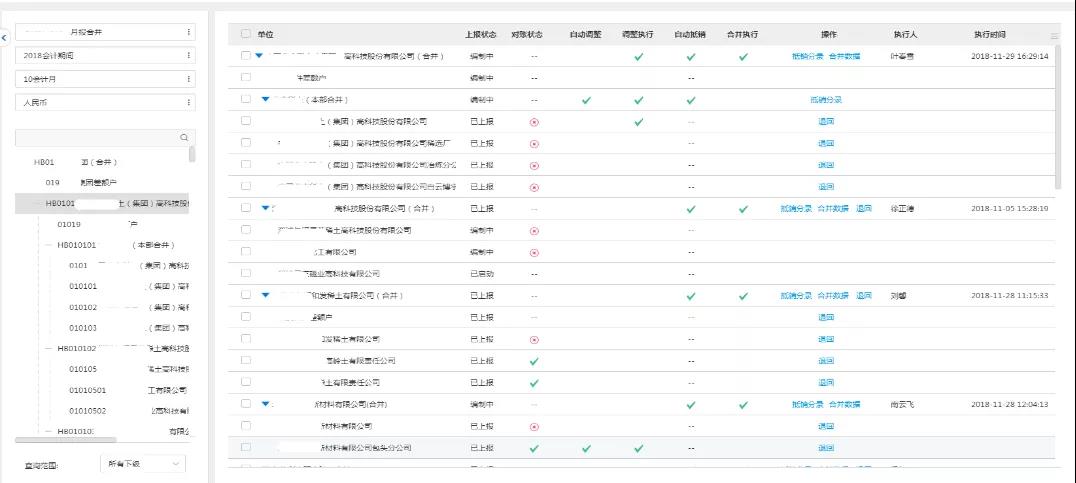Click the three-dot icon beside 人民币
Image resolution: width=1076 pixels, height=483 pixels.
point(189,102)
